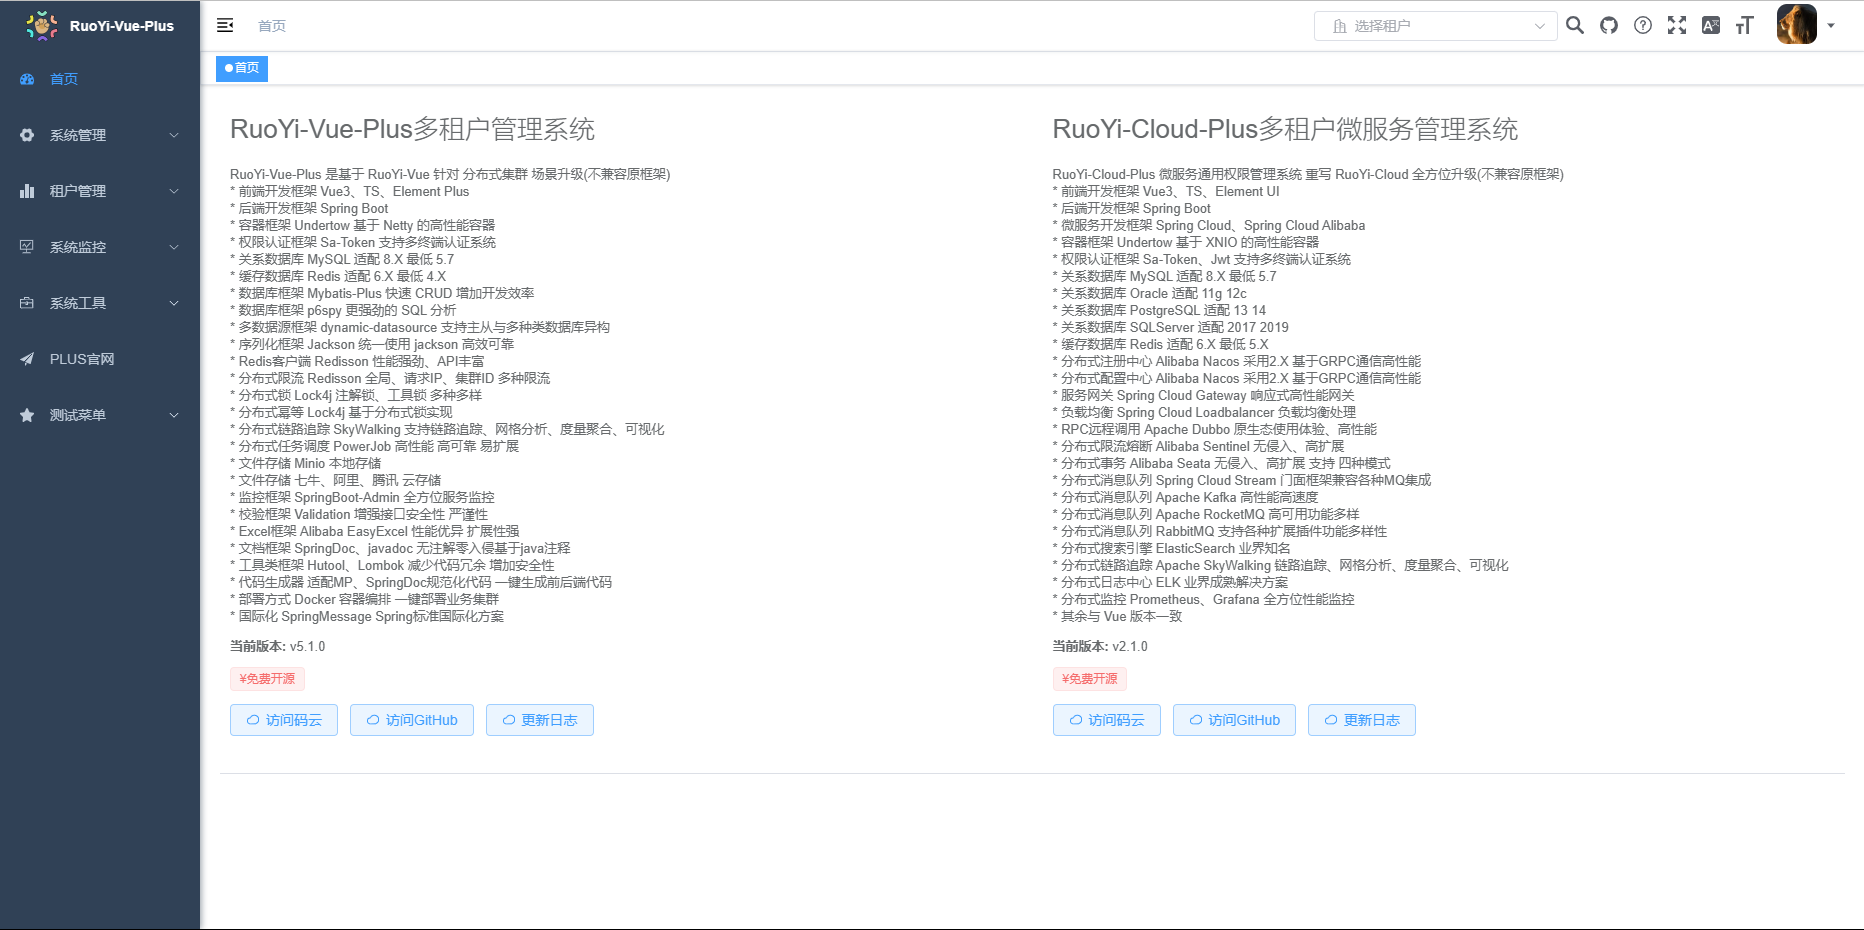Open the PLUS官网 sidebar link
The image size is (1864, 930).
(x=100, y=359)
